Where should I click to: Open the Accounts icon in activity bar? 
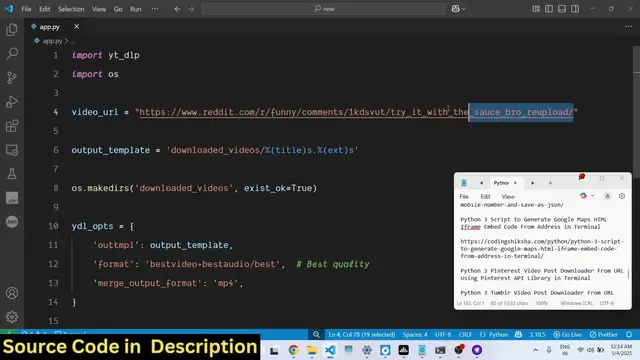tap(12, 293)
